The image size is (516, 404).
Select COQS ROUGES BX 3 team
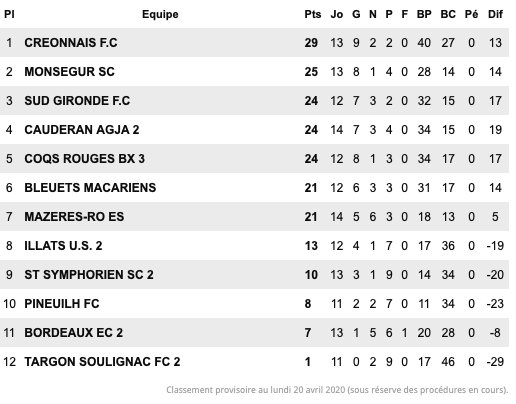pyautogui.click(x=84, y=159)
